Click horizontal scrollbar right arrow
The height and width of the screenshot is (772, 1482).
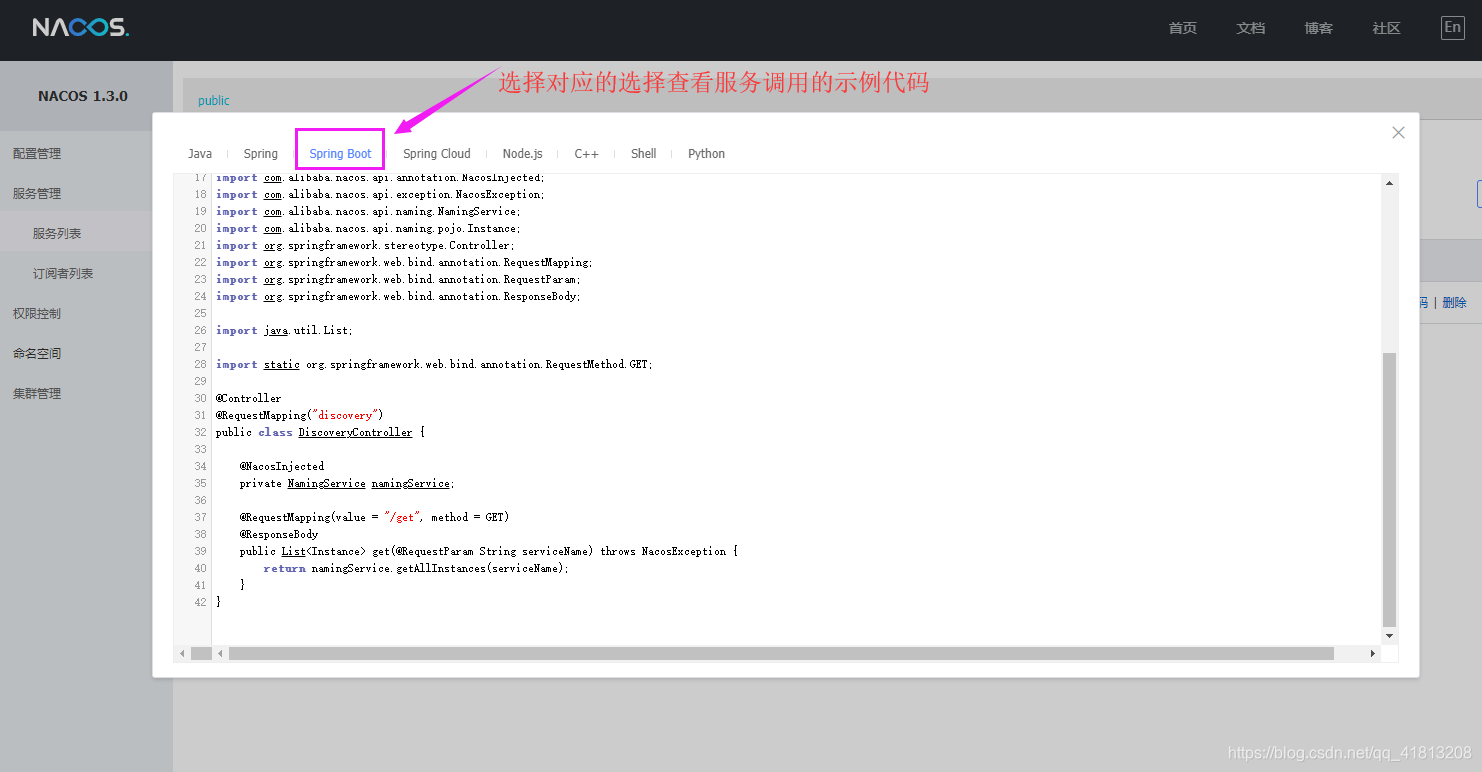pyautogui.click(x=1373, y=653)
